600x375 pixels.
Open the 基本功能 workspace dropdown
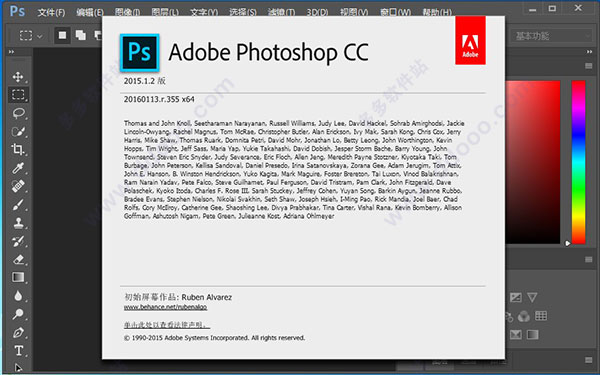[x=552, y=36]
